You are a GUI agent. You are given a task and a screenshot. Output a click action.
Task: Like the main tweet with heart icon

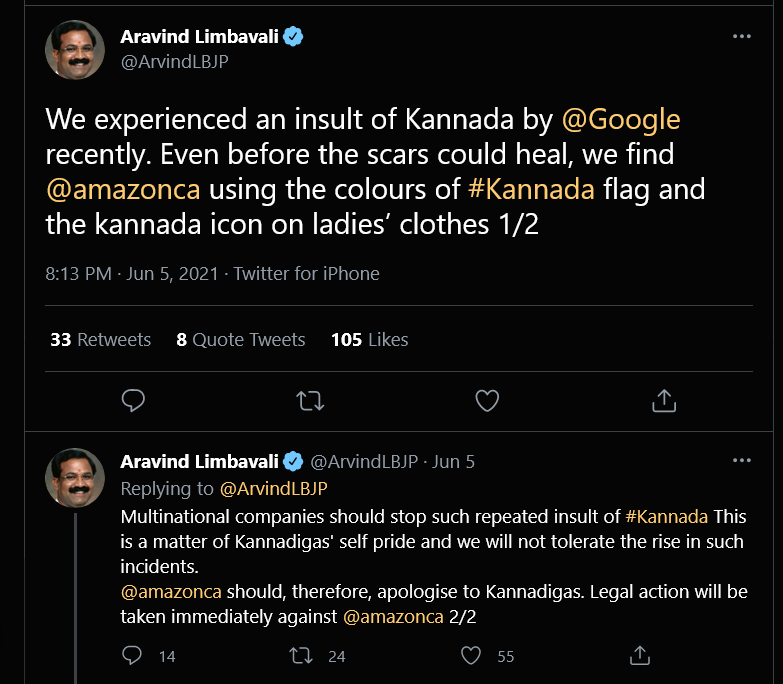pos(487,401)
